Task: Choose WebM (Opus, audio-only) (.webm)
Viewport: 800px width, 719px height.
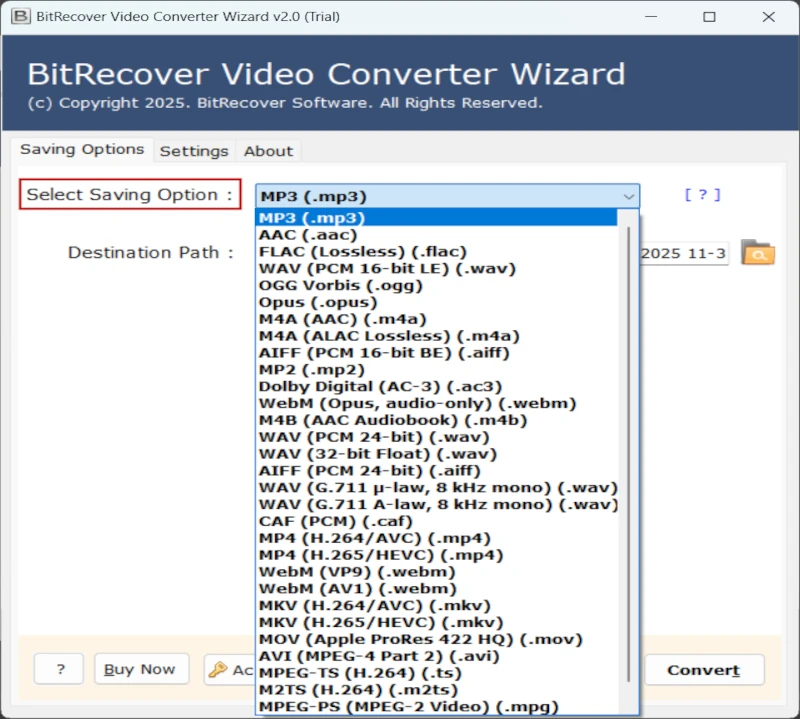Action: click(436, 403)
